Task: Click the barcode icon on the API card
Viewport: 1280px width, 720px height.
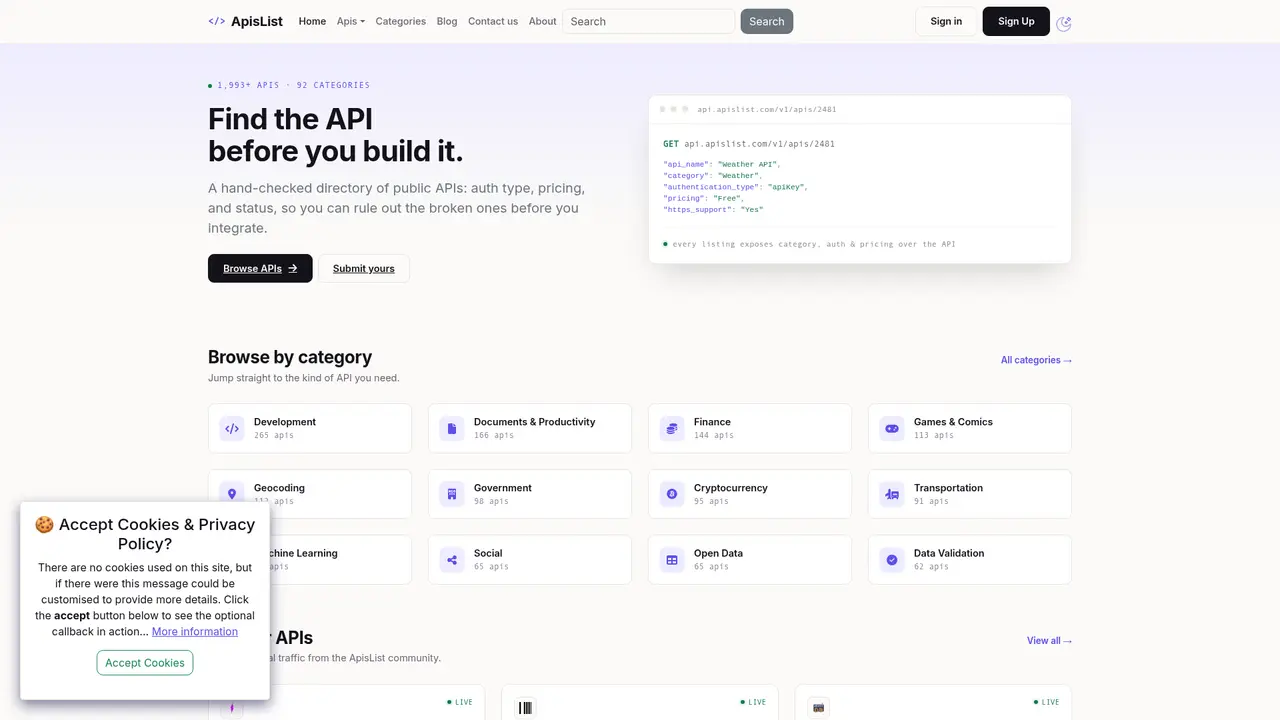Action: click(x=525, y=708)
